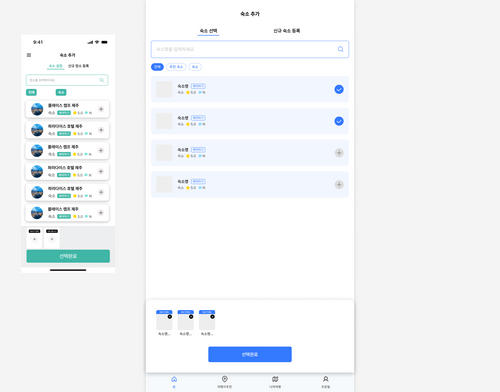Click star rating on second blue lodging row
The width and height of the screenshot is (500, 392).
[191, 124]
